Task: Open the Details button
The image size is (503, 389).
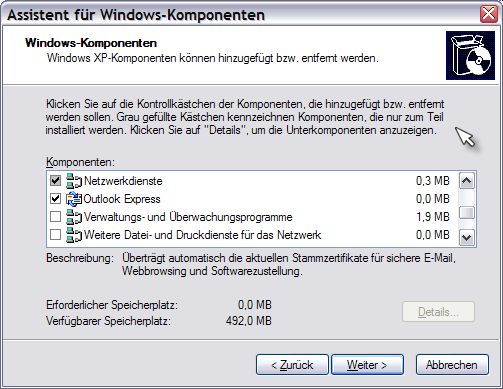Action: point(438,312)
